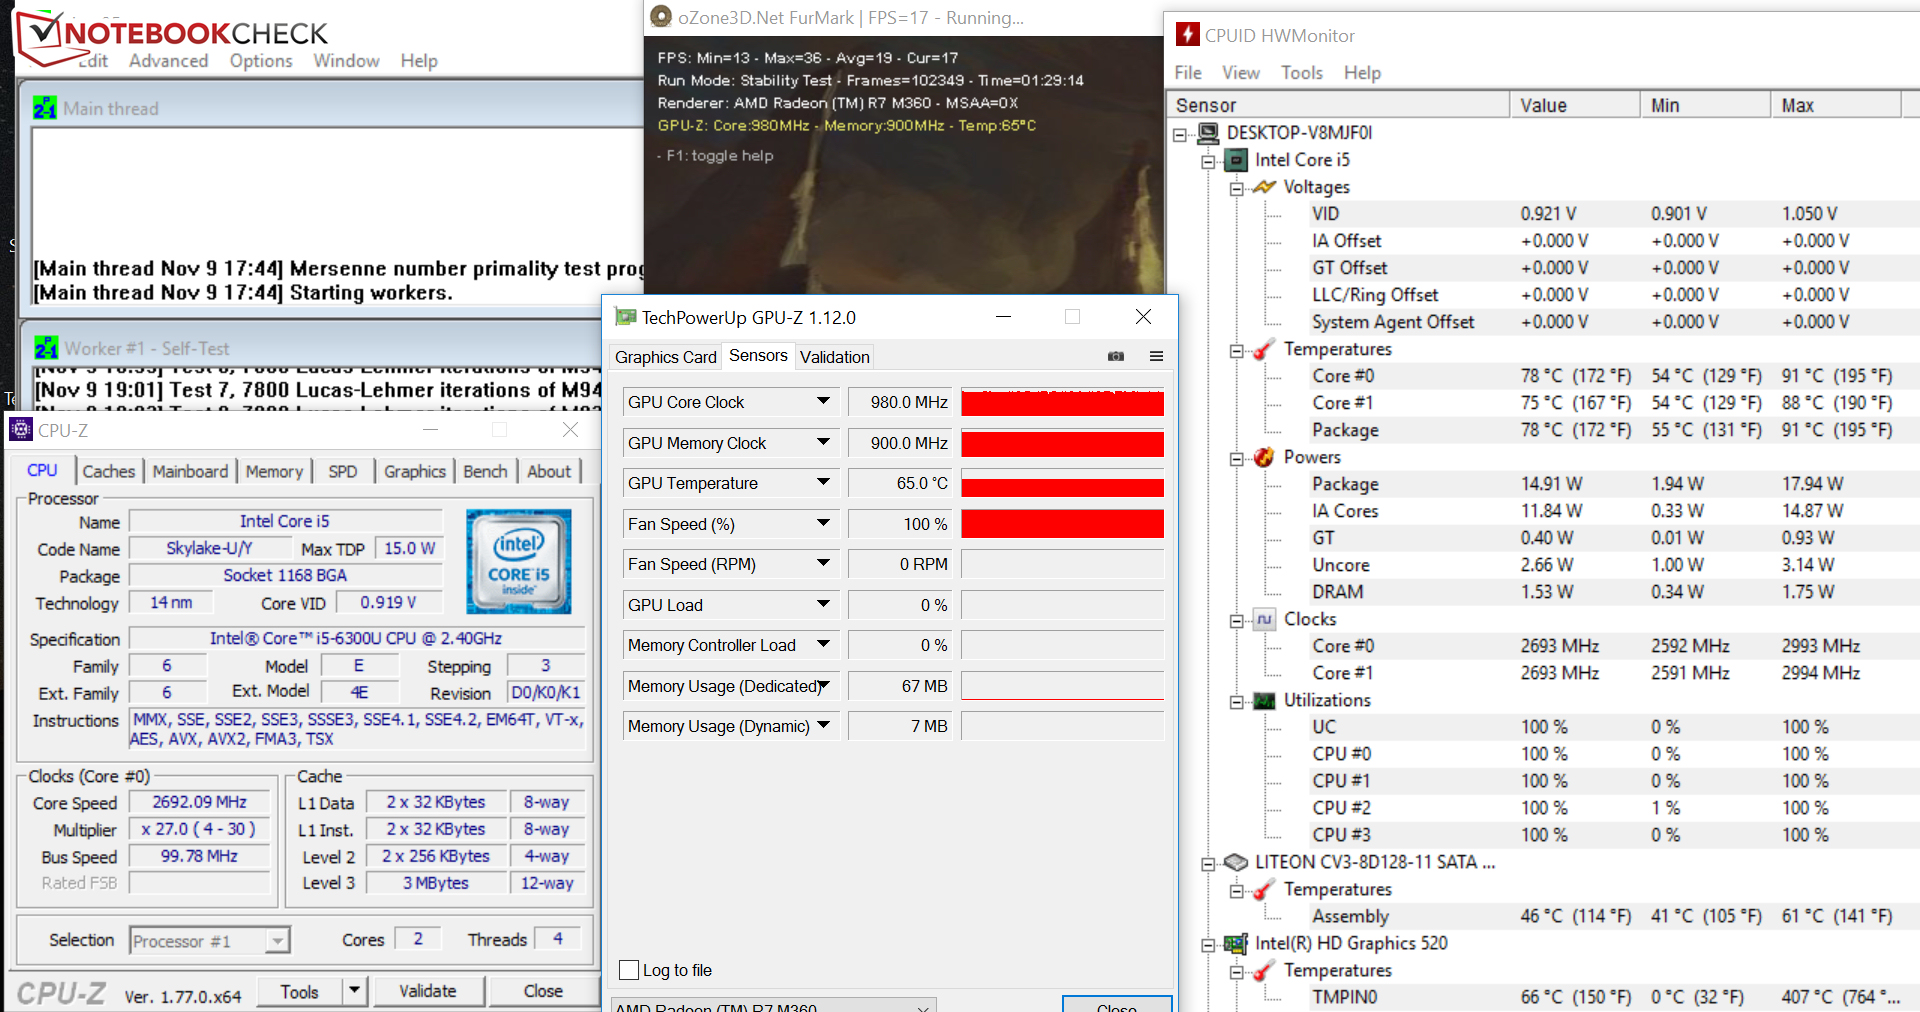1920x1012 pixels.
Task: Switch to the Mainboard tab in CPU-Z
Action: tap(190, 471)
